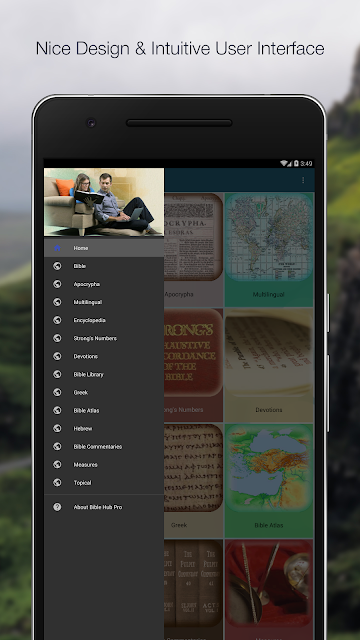360x640 pixels.
Task: Open the Bible Atlas map thumbnail
Action: 269,468
